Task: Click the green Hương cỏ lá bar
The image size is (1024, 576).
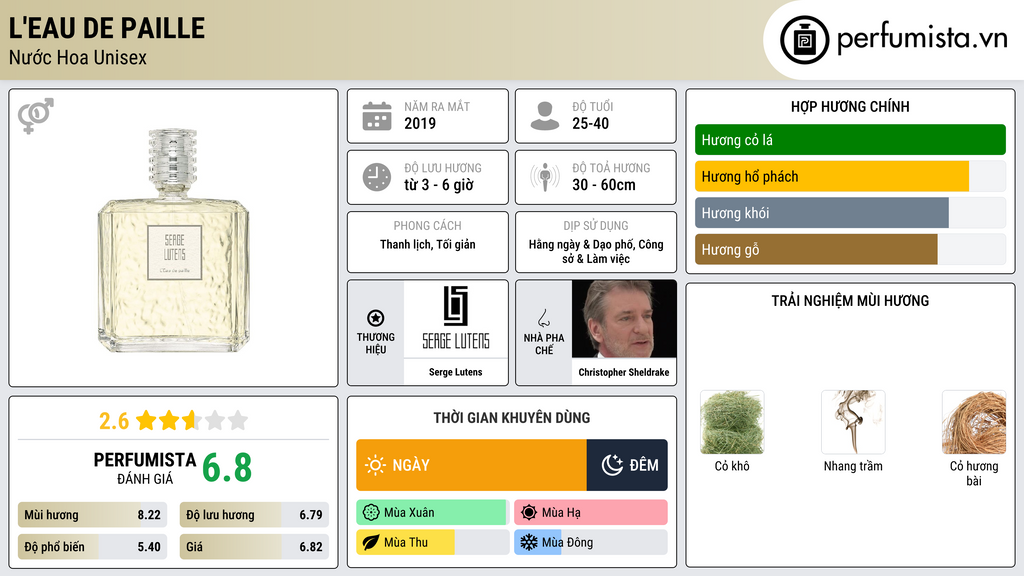Action: [x=850, y=140]
